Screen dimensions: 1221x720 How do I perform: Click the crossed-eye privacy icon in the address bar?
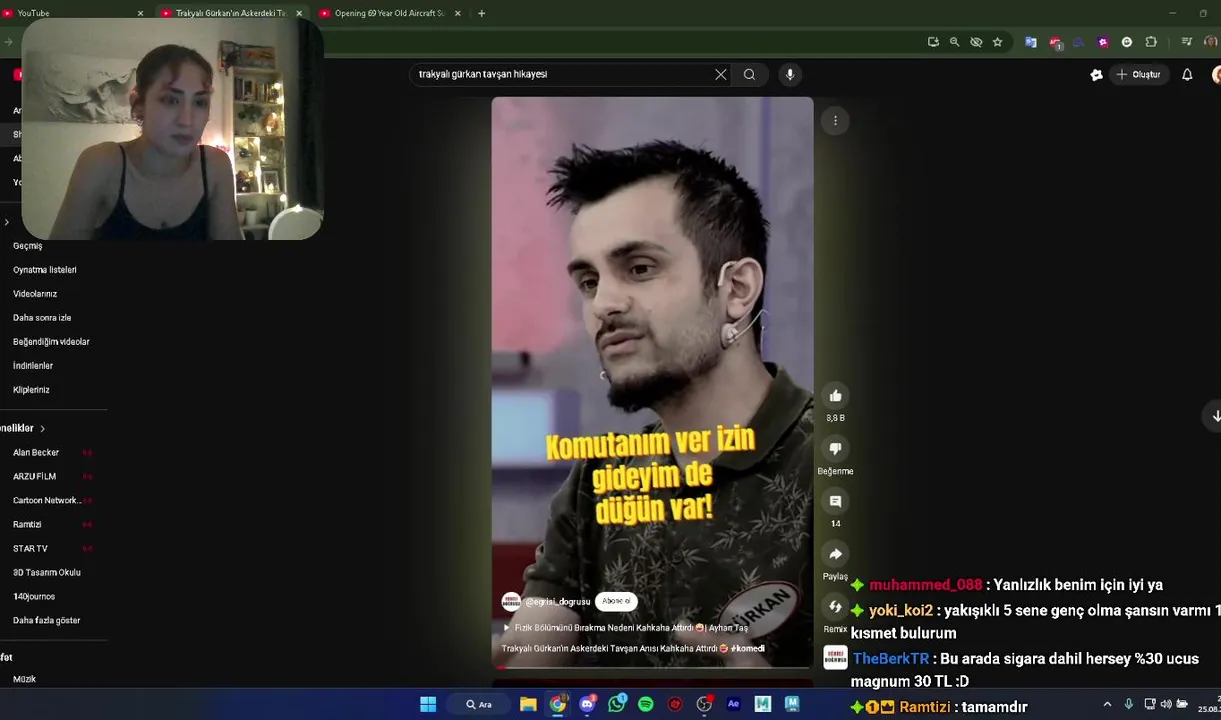pyautogui.click(x=976, y=42)
